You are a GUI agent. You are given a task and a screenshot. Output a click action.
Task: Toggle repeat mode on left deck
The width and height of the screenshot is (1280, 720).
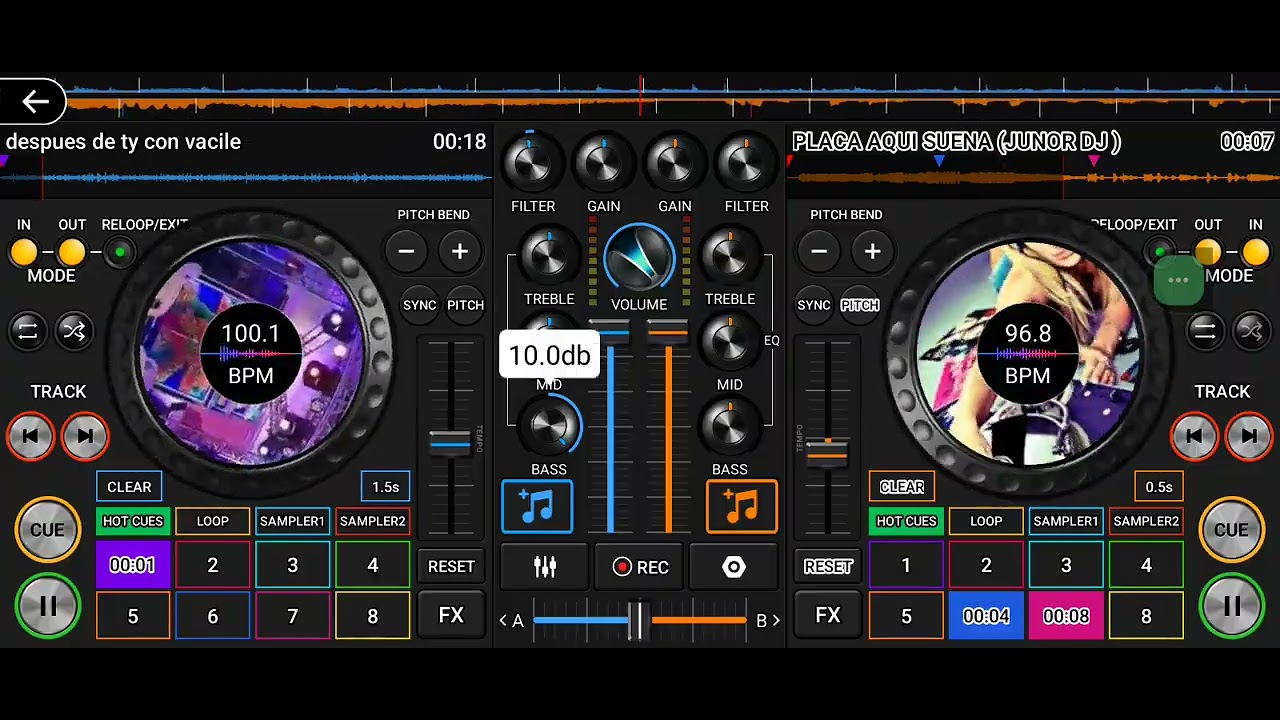(27, 331)
